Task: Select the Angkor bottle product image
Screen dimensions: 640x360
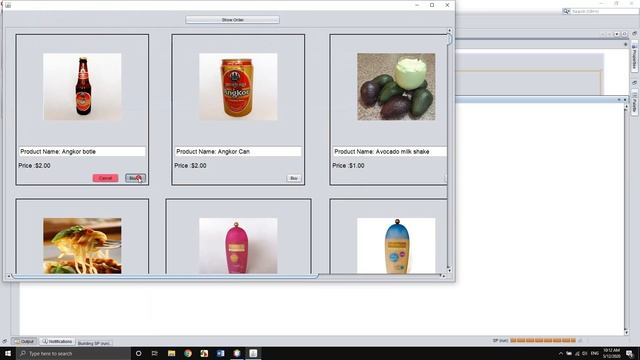Action: 82,87
